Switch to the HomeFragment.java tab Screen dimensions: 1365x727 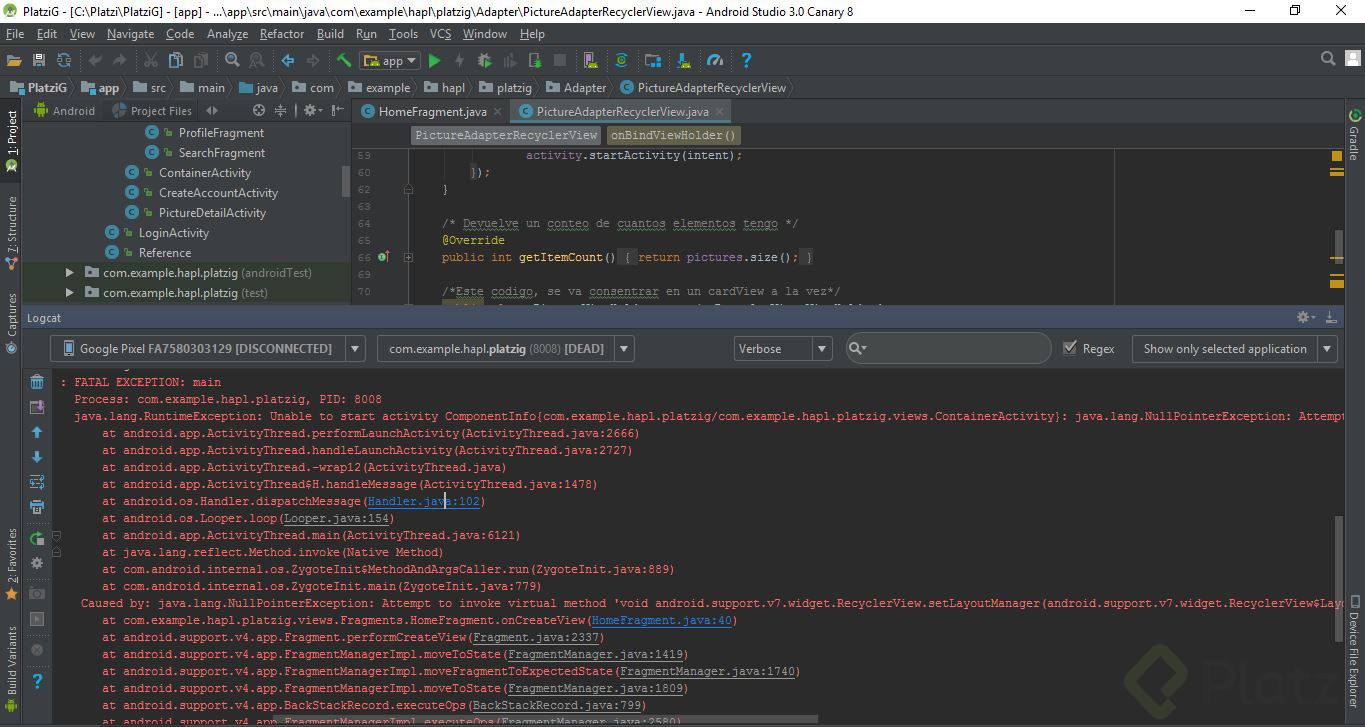pos(432,111)
